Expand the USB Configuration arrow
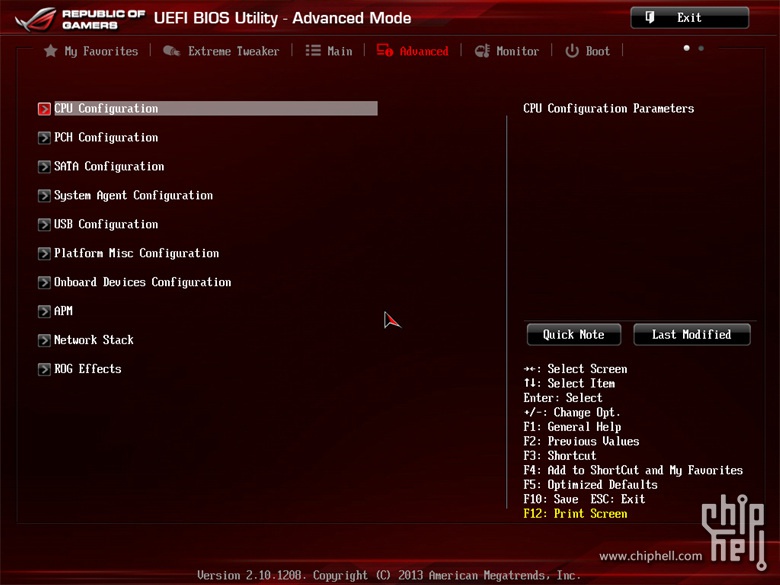 [x=44, y=224]
